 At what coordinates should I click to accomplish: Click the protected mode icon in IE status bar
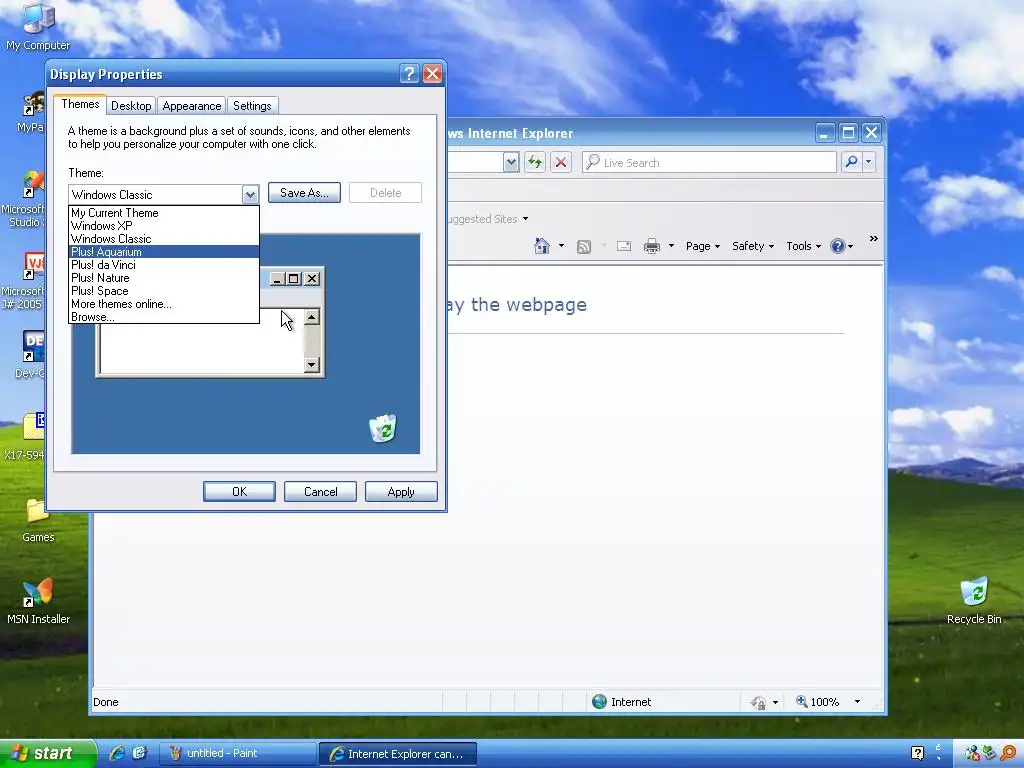pyautogui.click(x=758, y=702)
